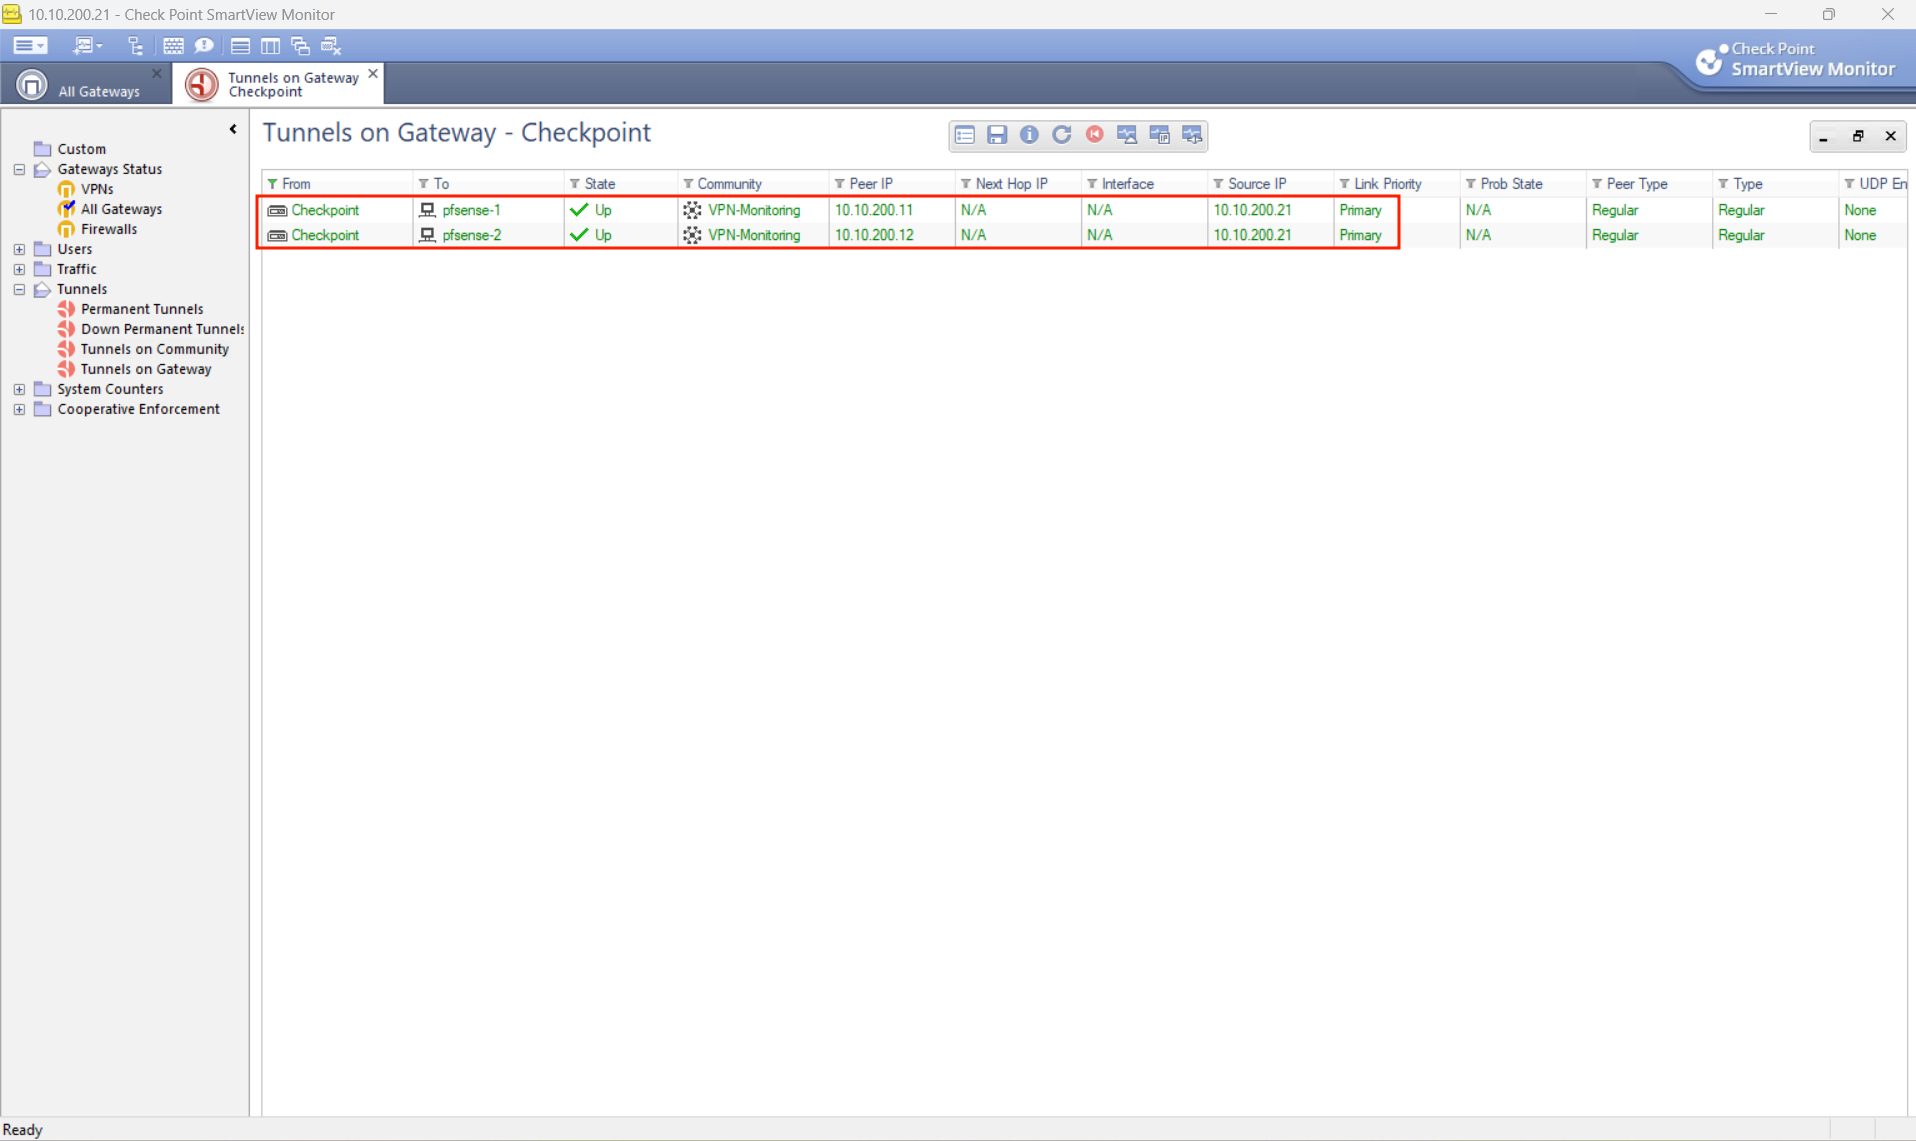The image size is (1916, 1141).
Task: Sort by the Peer Type column header
Action: pos(1648,184)
